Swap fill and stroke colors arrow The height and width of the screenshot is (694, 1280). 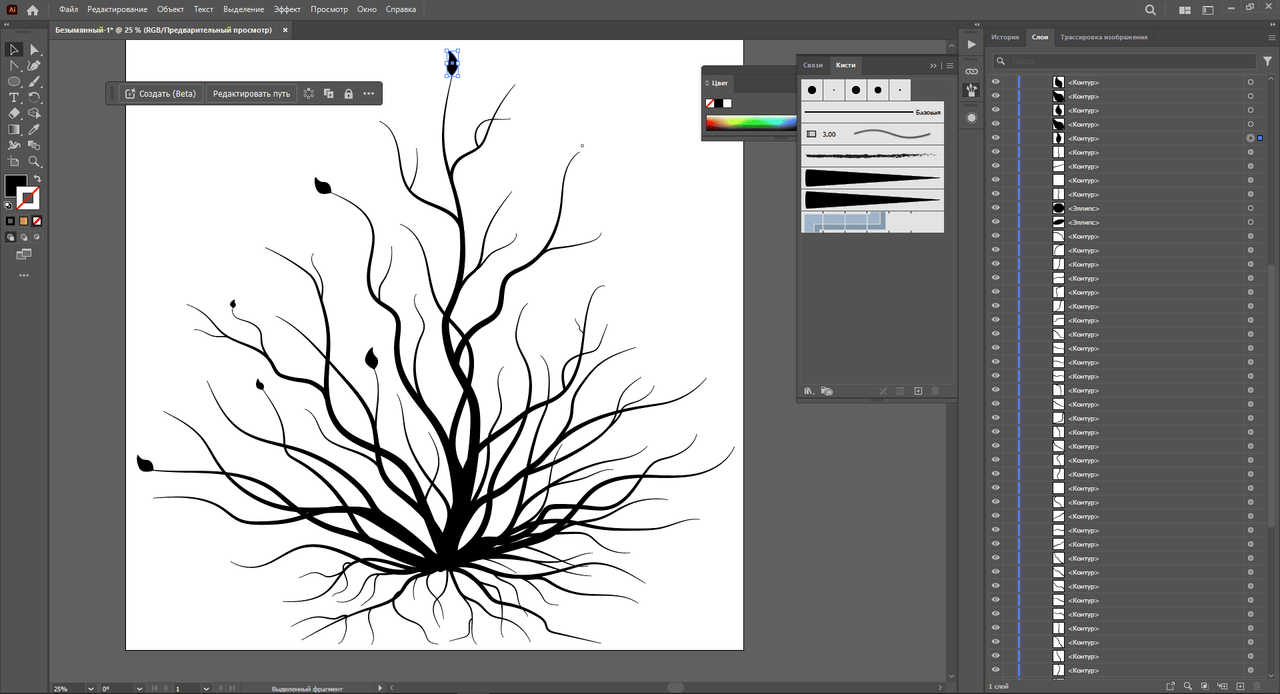[x=37, y=179]
